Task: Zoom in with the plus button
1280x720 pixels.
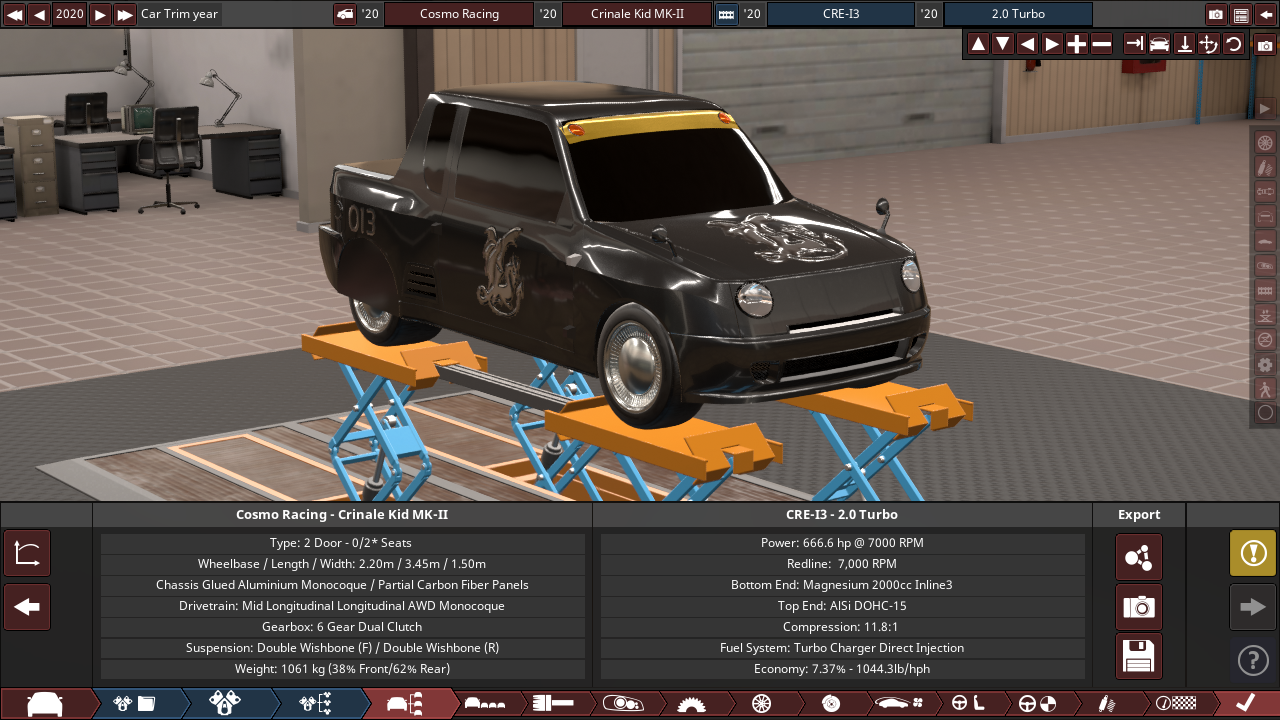Action: pyautogui.click(x=1076, y=44)
